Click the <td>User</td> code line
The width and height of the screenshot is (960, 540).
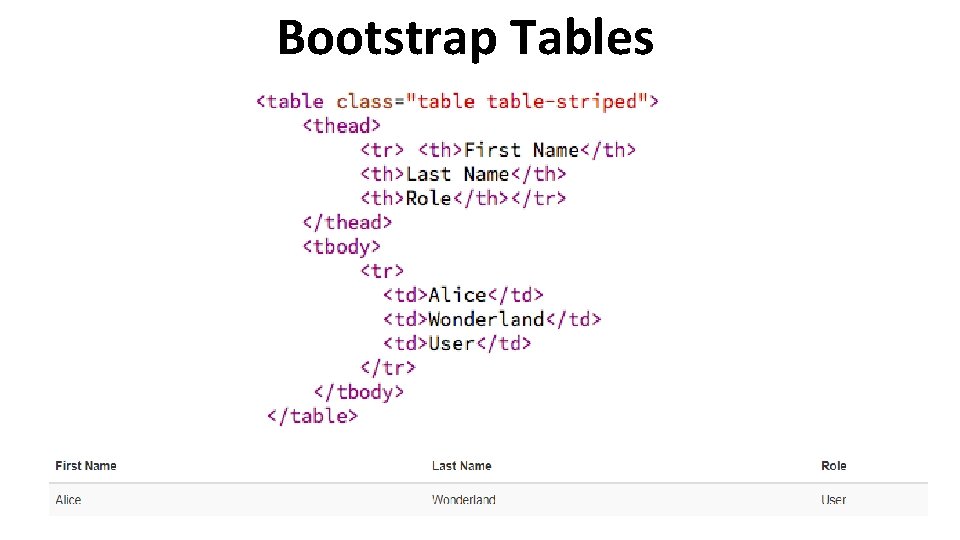tap(457, 343)
